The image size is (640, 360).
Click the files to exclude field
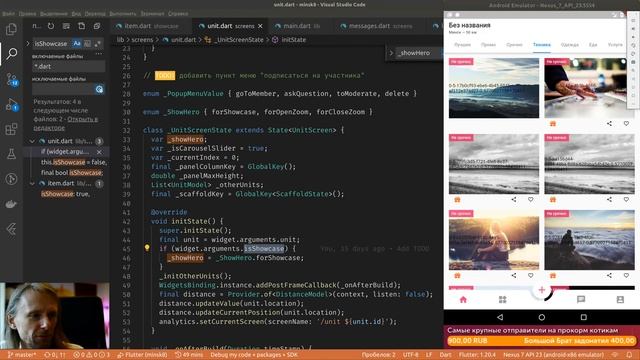tap(63, 89)
